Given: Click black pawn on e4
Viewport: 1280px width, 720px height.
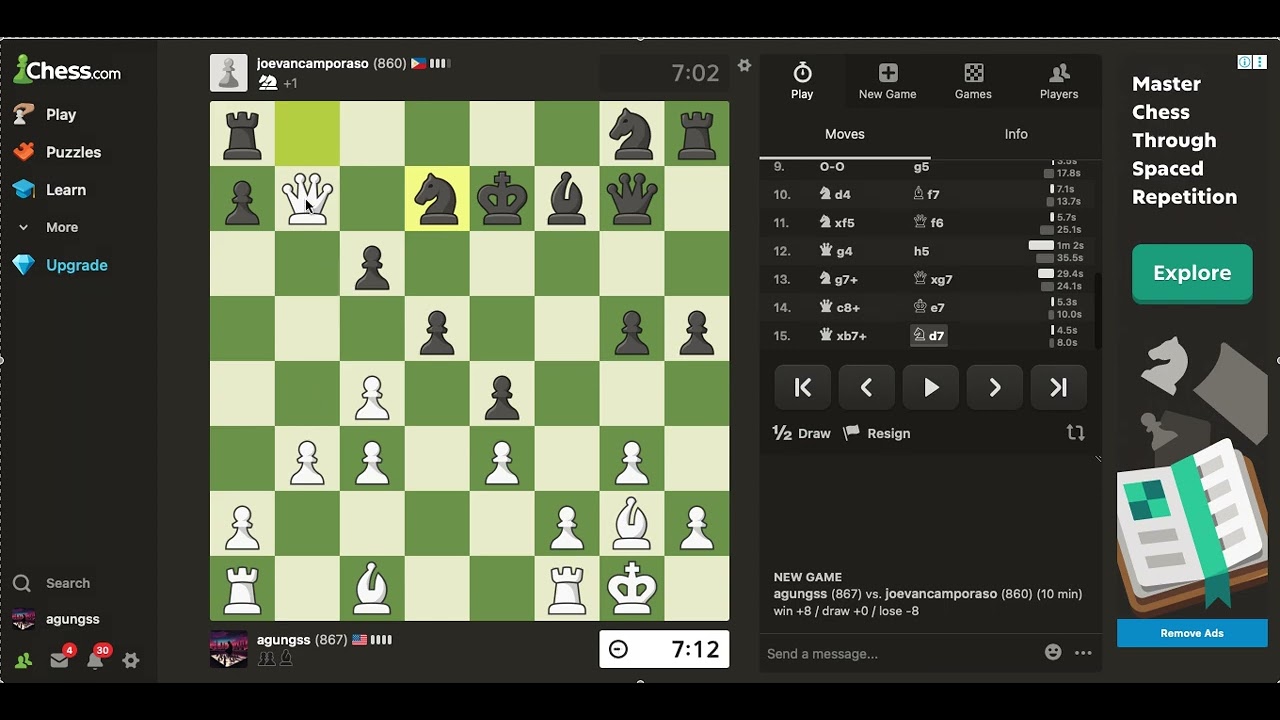Looking at the screenshot, I should click(502, 393).
